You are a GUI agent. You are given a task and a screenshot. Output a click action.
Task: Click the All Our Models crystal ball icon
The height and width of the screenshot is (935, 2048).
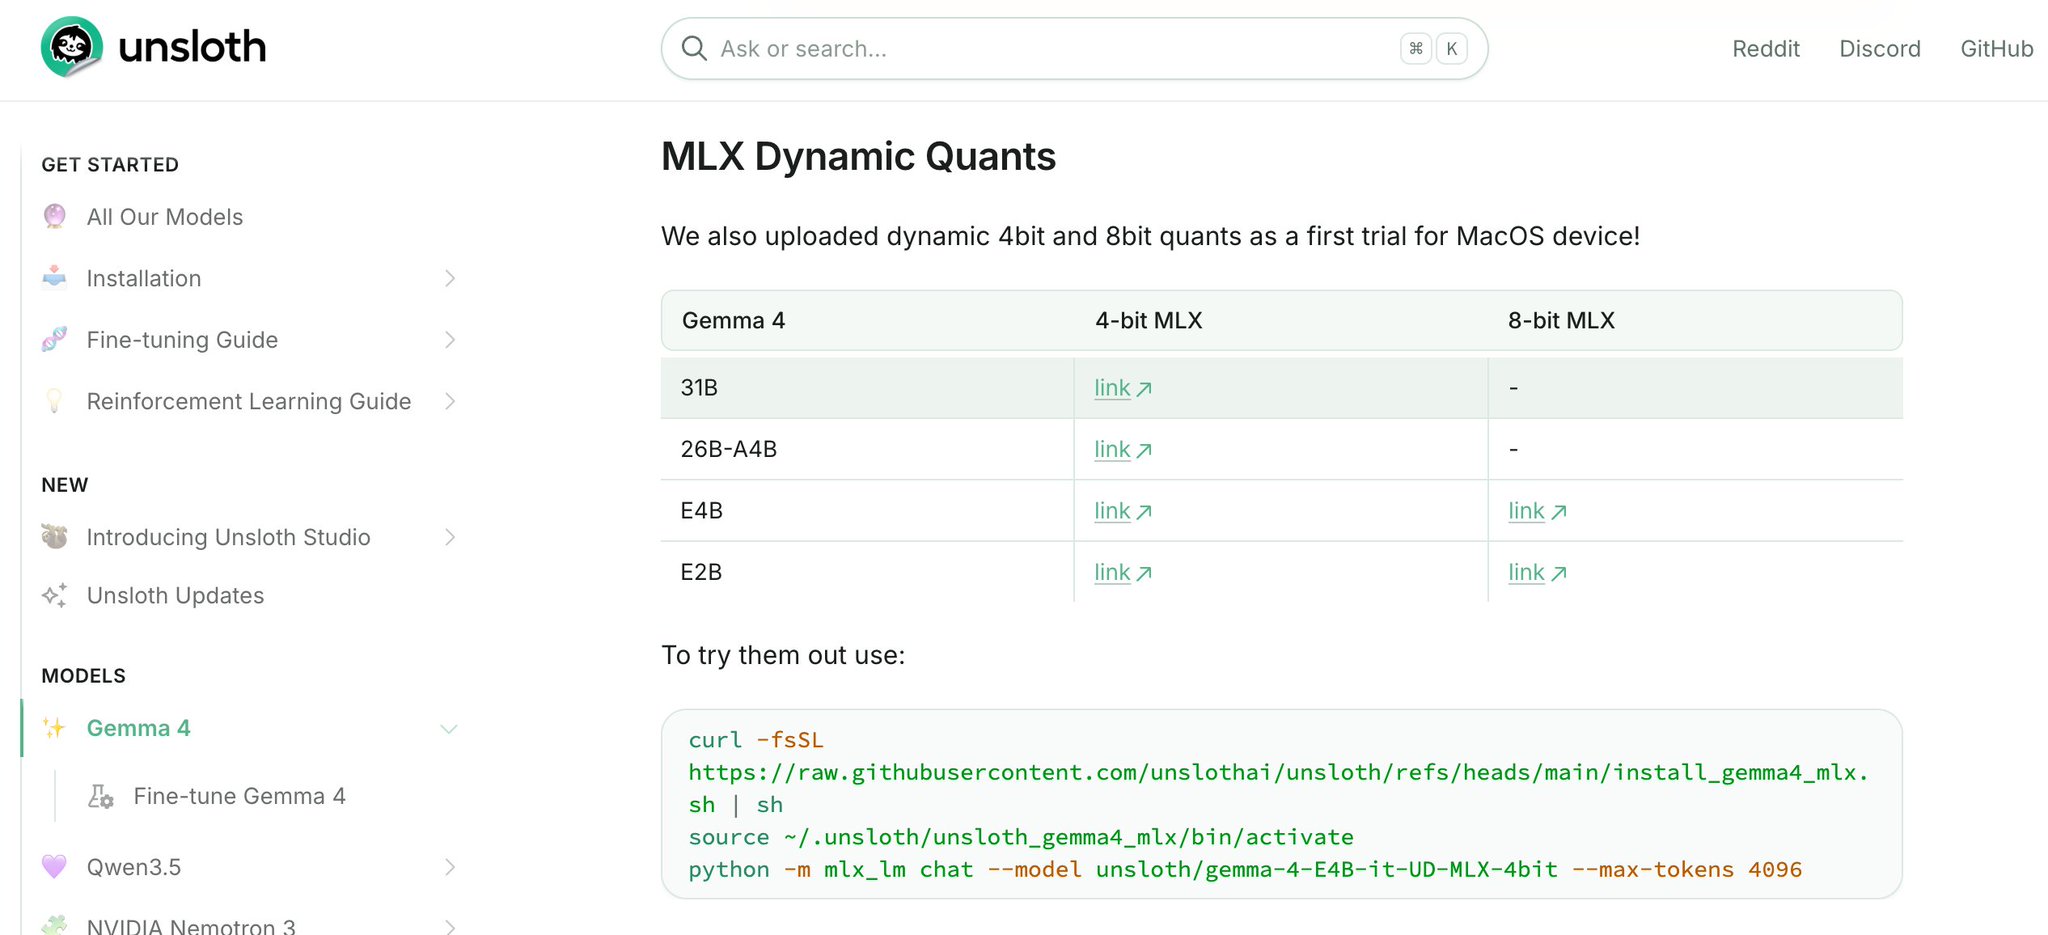tap(55, 216)
